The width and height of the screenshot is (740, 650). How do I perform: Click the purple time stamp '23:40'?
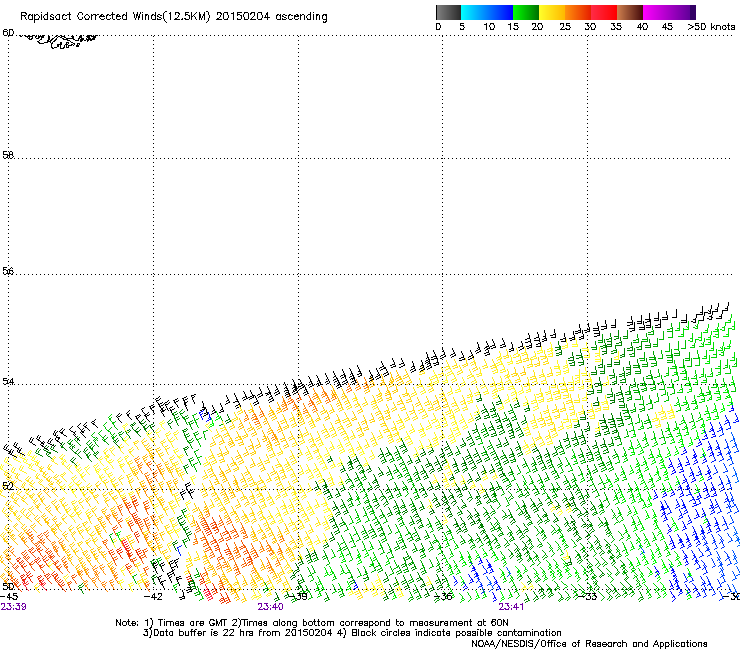[x=270, y=607]
